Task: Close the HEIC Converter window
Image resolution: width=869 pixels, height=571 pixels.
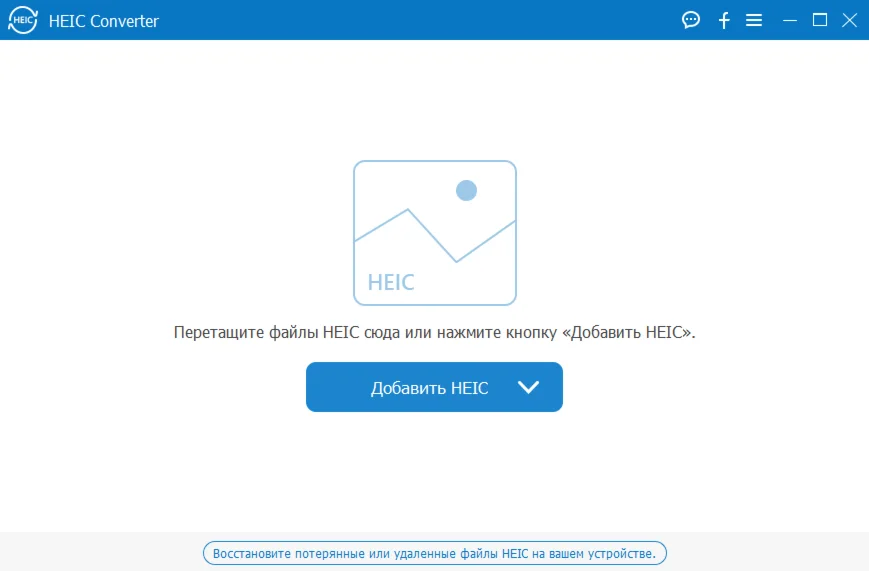Action: pos(850,21)
